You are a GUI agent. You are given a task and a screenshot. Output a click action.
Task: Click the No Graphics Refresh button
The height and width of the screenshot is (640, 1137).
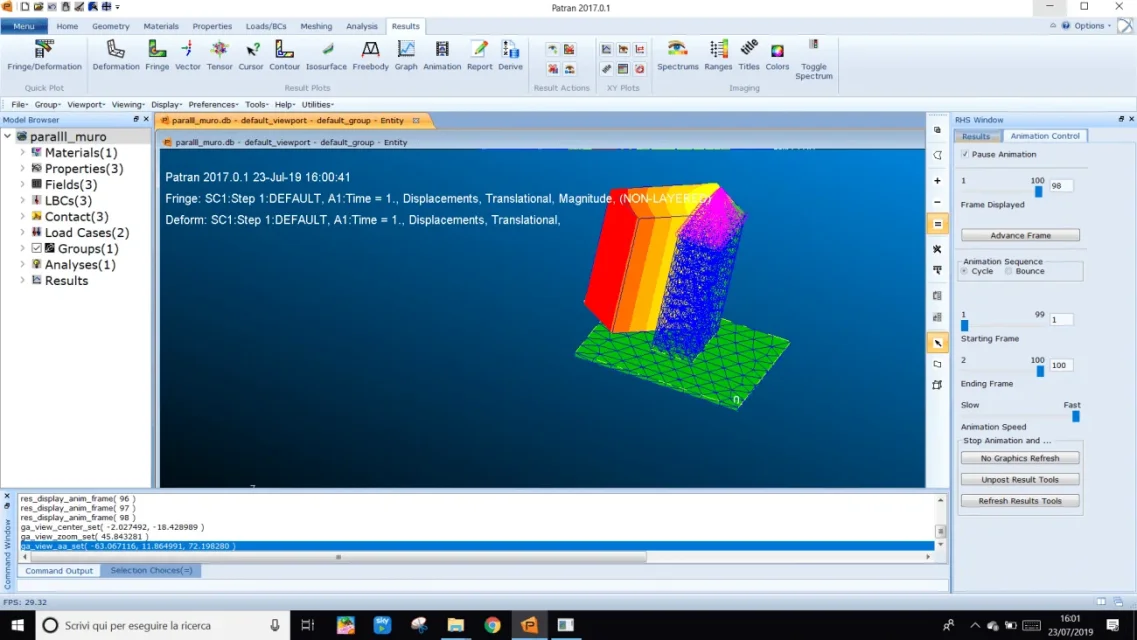pos(1020,458)
